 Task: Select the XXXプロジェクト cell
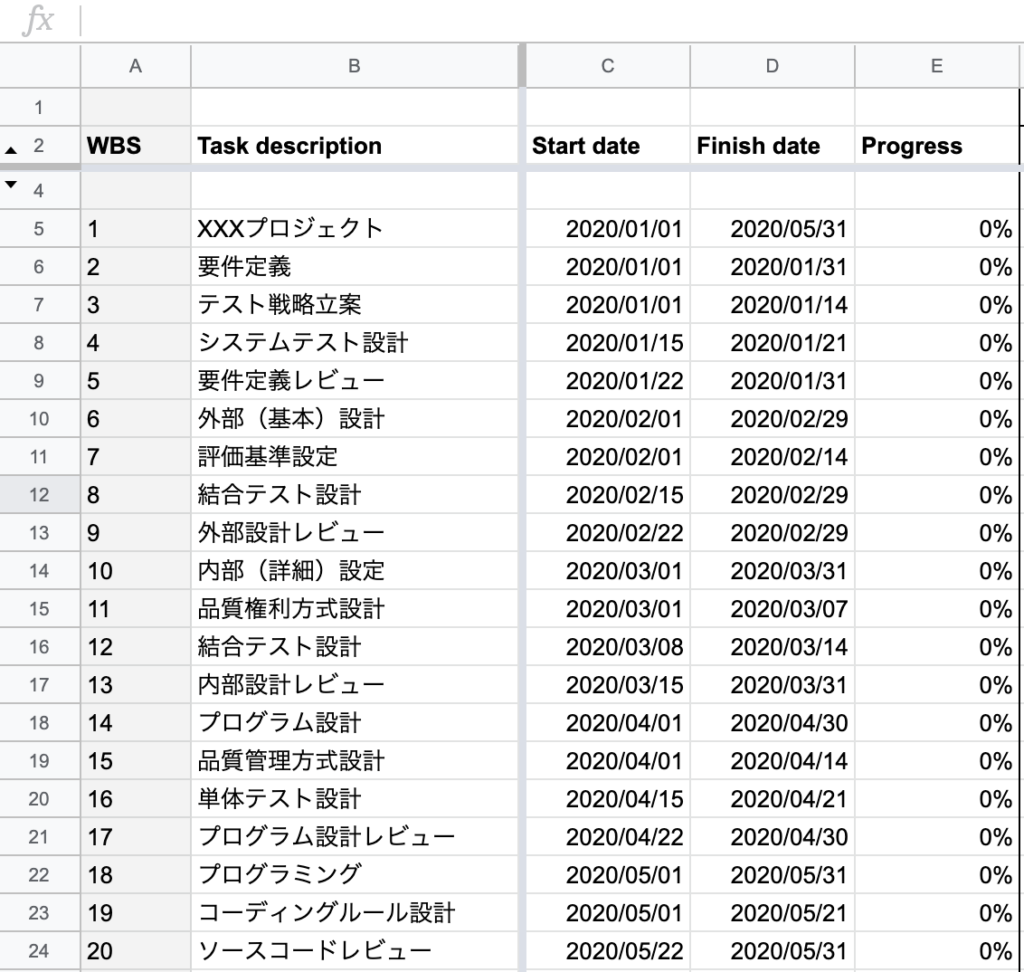[354, 229]
